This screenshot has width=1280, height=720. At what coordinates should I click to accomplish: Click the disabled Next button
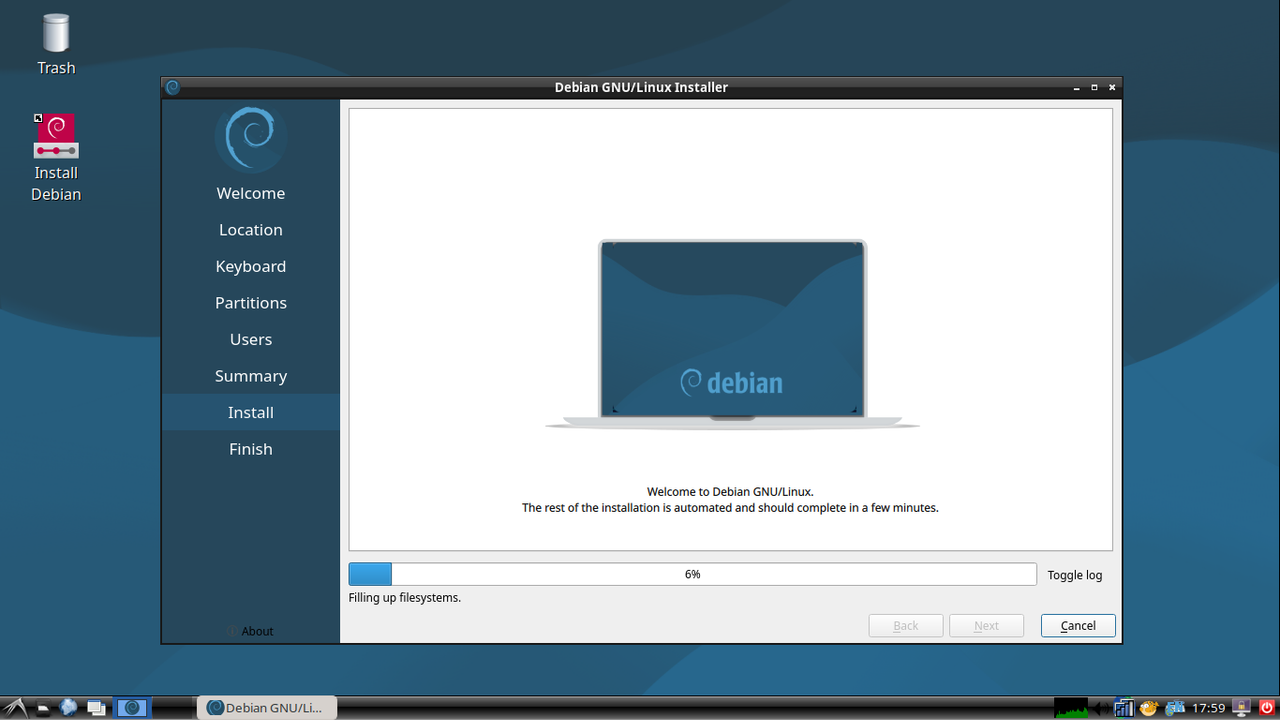tap(986, 625)
